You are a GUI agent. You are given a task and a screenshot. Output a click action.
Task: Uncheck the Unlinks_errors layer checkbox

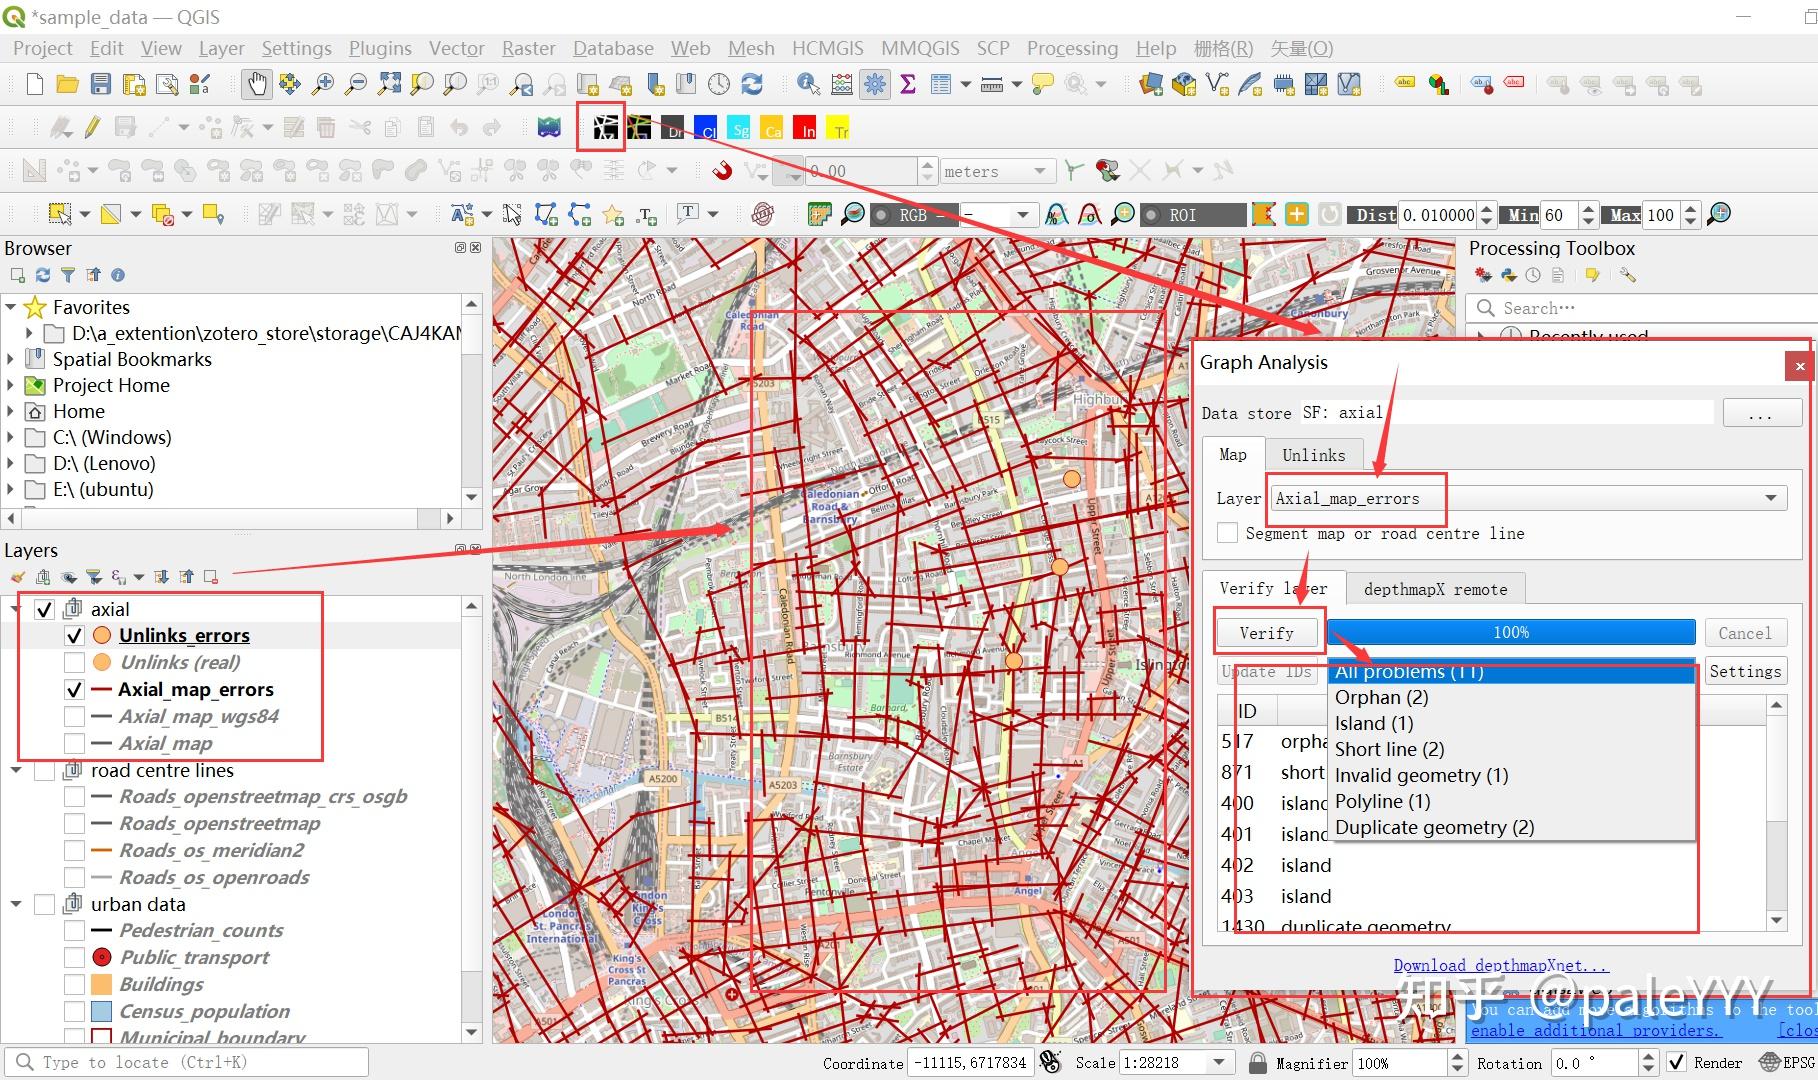click(74, 636)
